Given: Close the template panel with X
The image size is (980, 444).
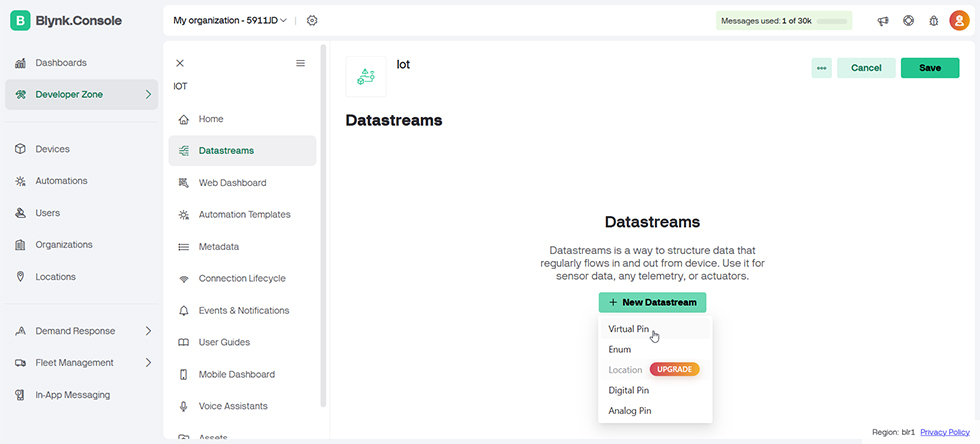Looking at the screenshot, I should [x=180, y=63].
